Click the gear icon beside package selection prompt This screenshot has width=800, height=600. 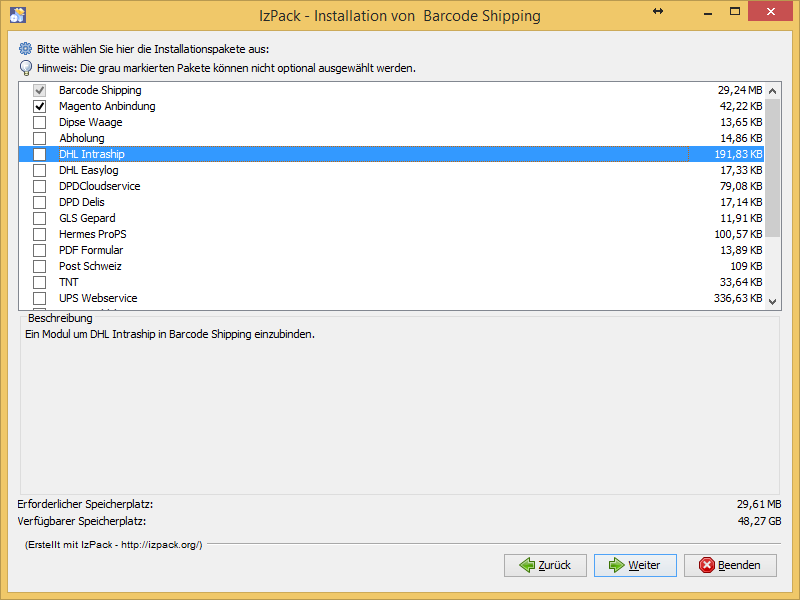click(26, 49)
